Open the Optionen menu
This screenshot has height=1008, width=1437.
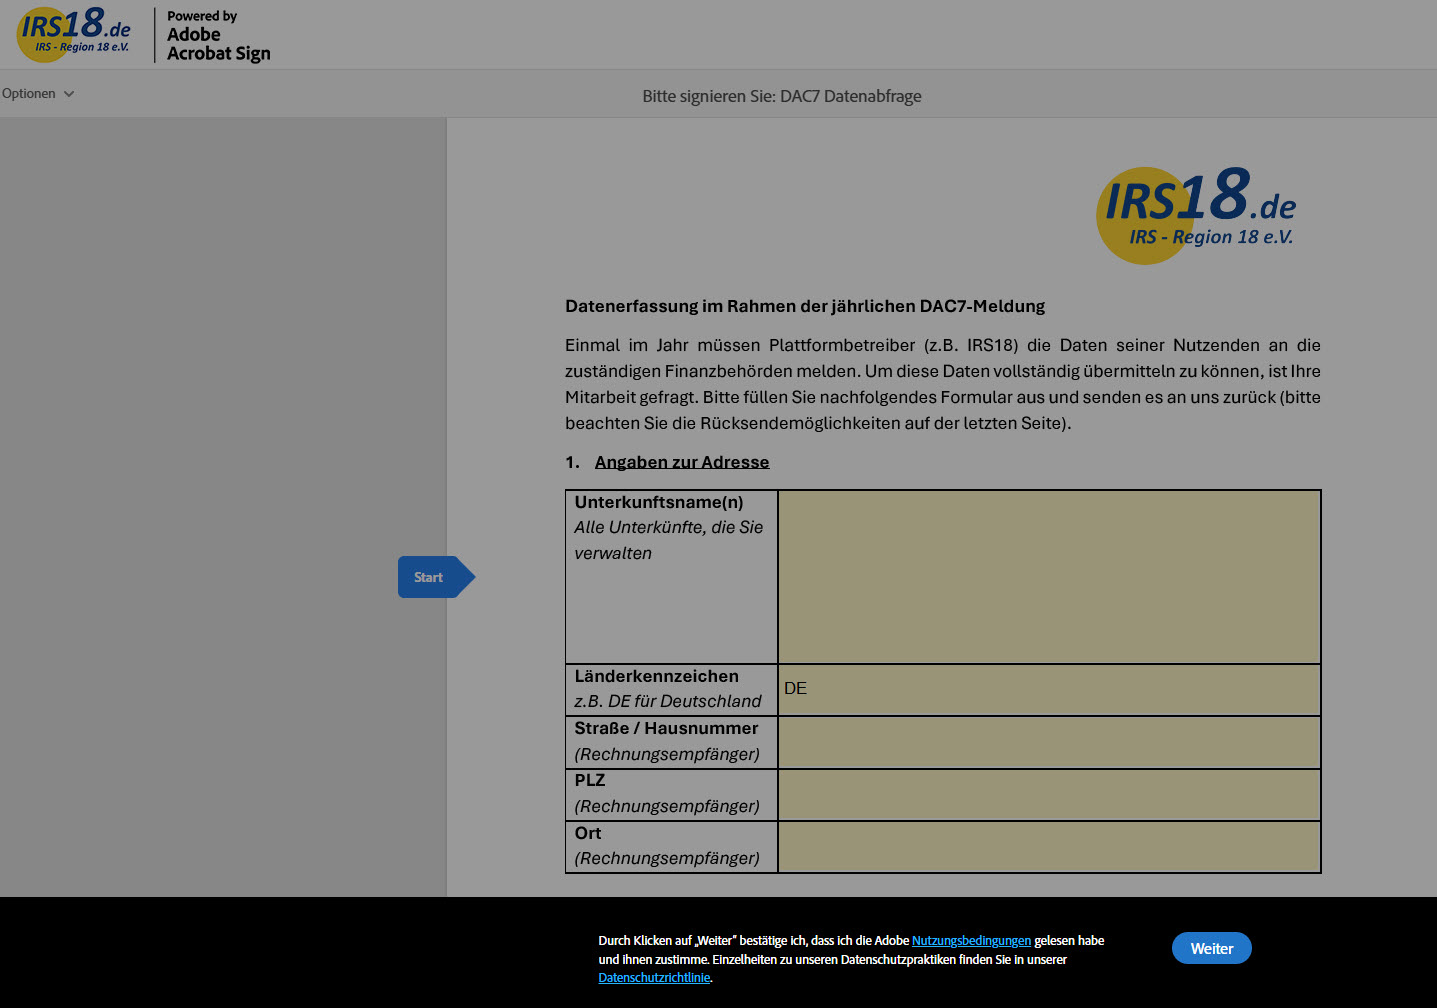30,94
